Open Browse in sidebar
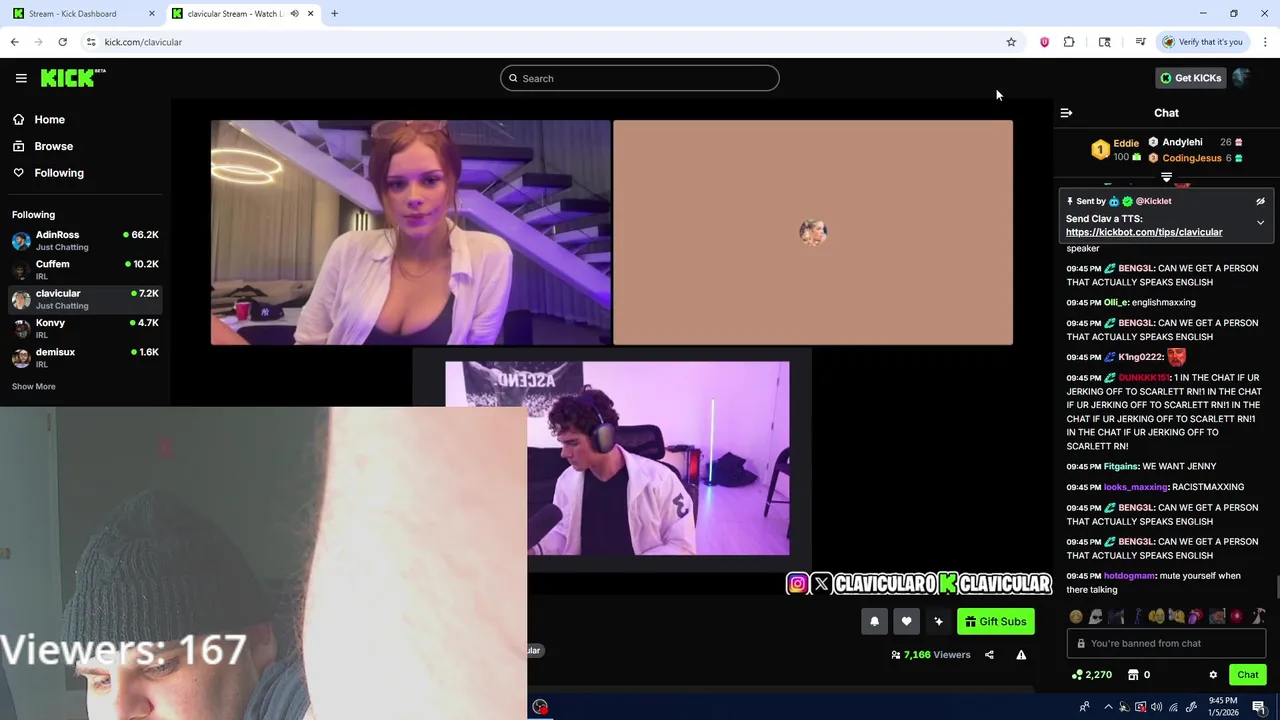This screenshot has width=1280, height=720. [53, 146]
